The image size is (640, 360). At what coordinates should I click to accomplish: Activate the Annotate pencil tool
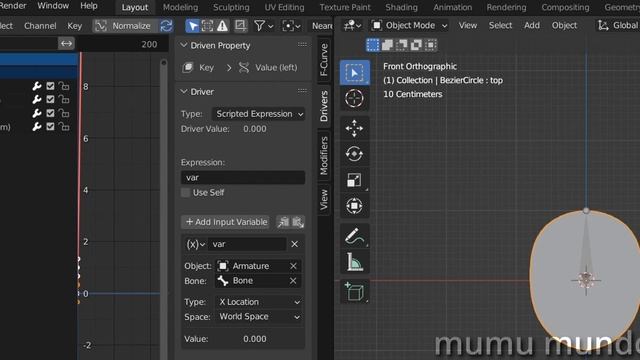354,236
